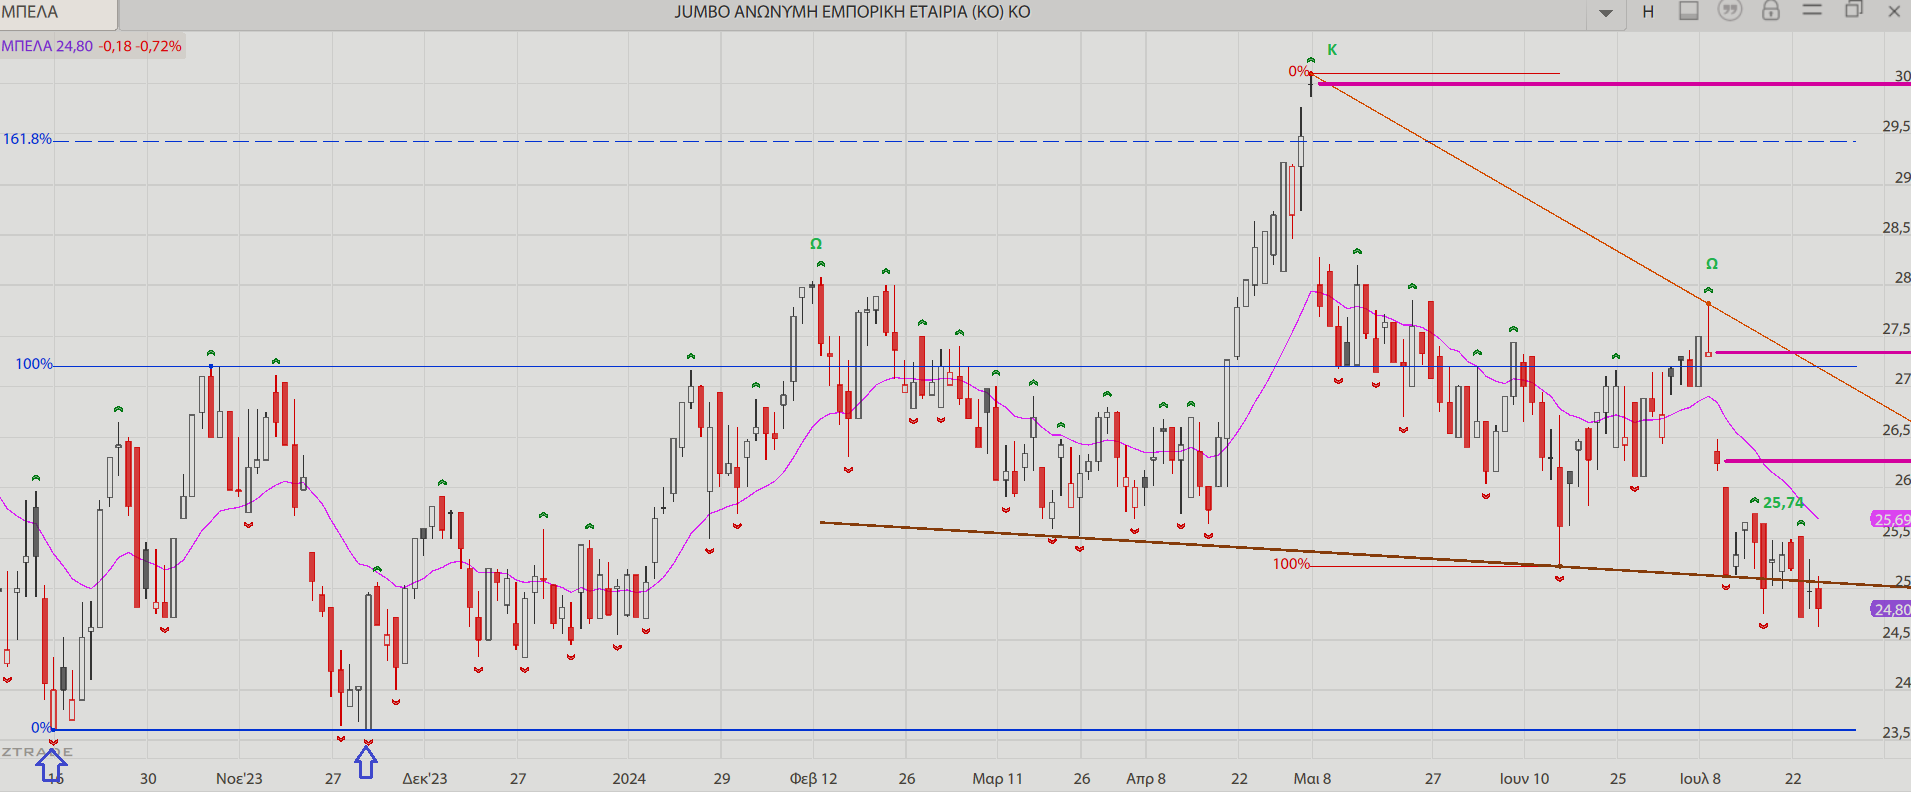The width and height of the screenshot is (1911, 792).
Task: Click the Φεβ 12 date axis label
Action: pos(813,778)
